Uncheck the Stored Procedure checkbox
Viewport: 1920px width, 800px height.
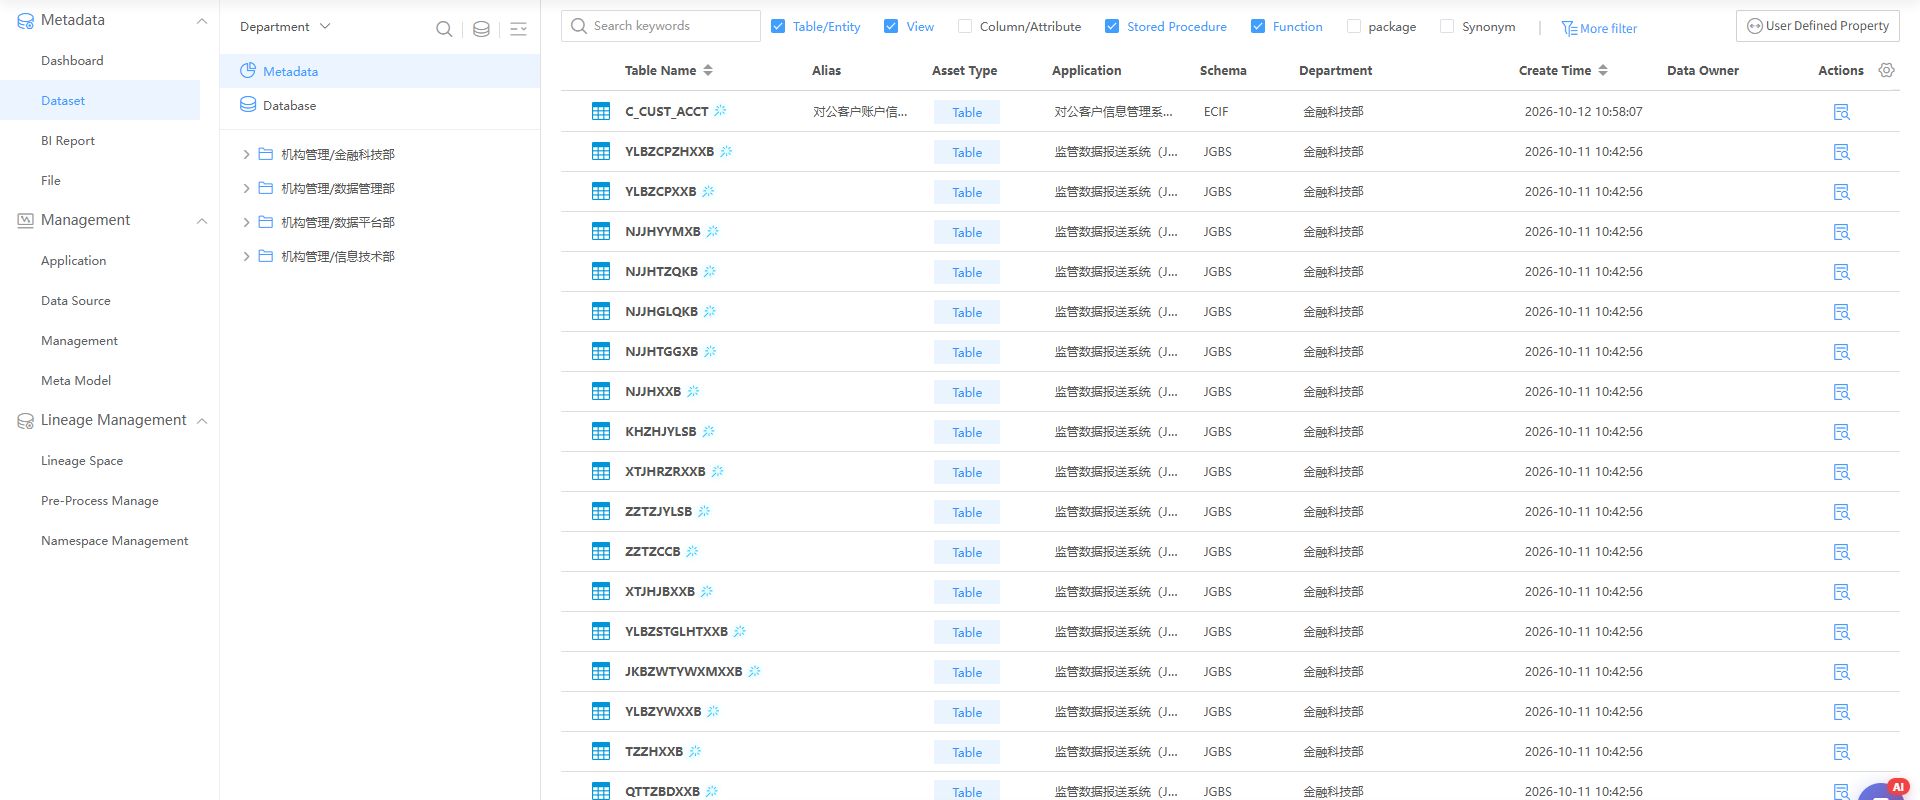1112,26
